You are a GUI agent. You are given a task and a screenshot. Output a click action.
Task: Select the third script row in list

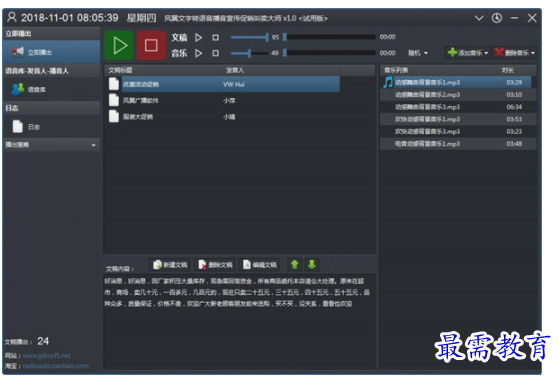coord(224,117)
